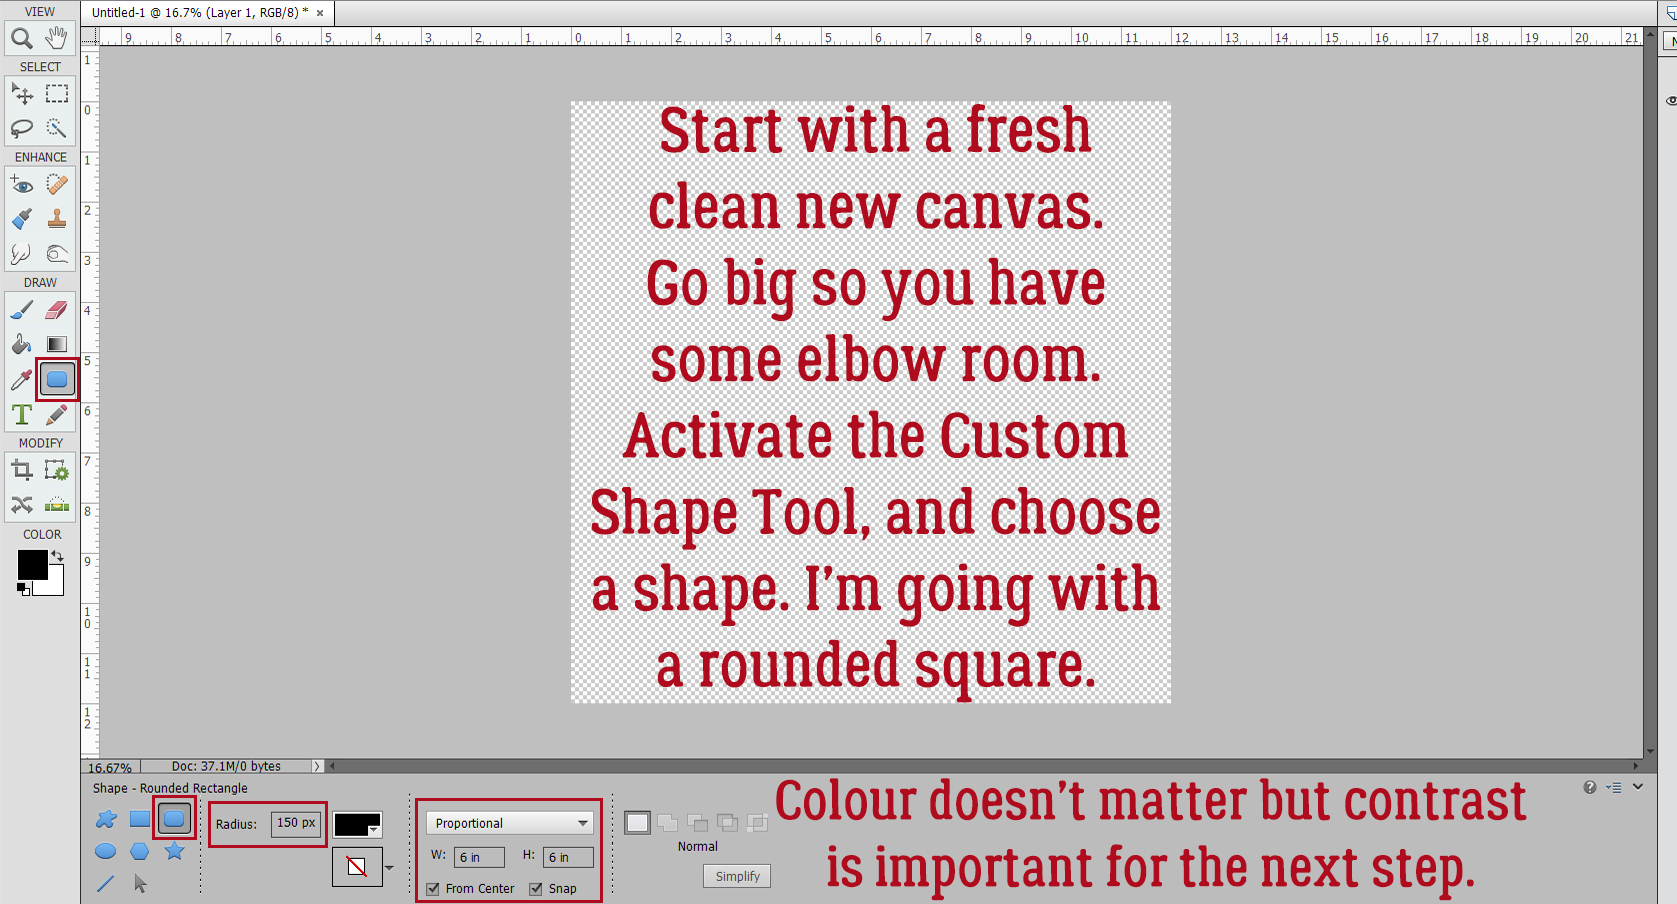
Task: Select the Custom Shape tool in toolbox
Action: click(57, 380)
